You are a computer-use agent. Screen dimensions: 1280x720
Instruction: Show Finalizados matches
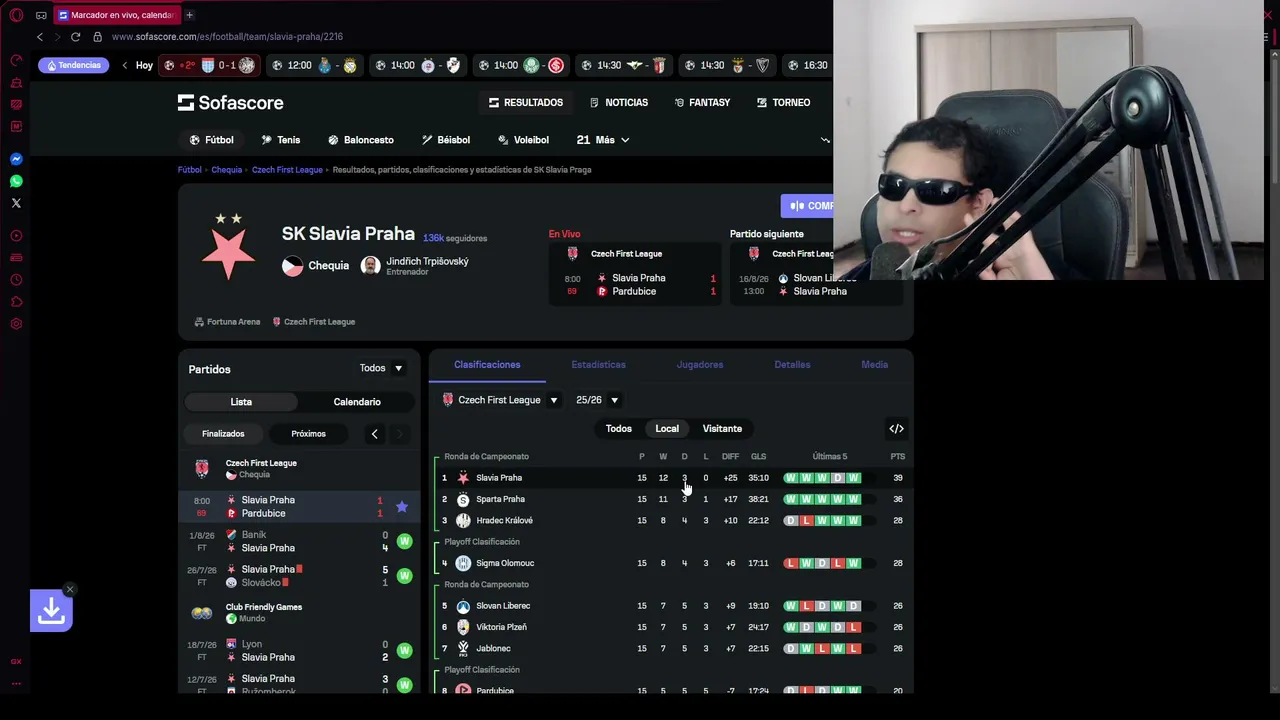pos(223,434)
